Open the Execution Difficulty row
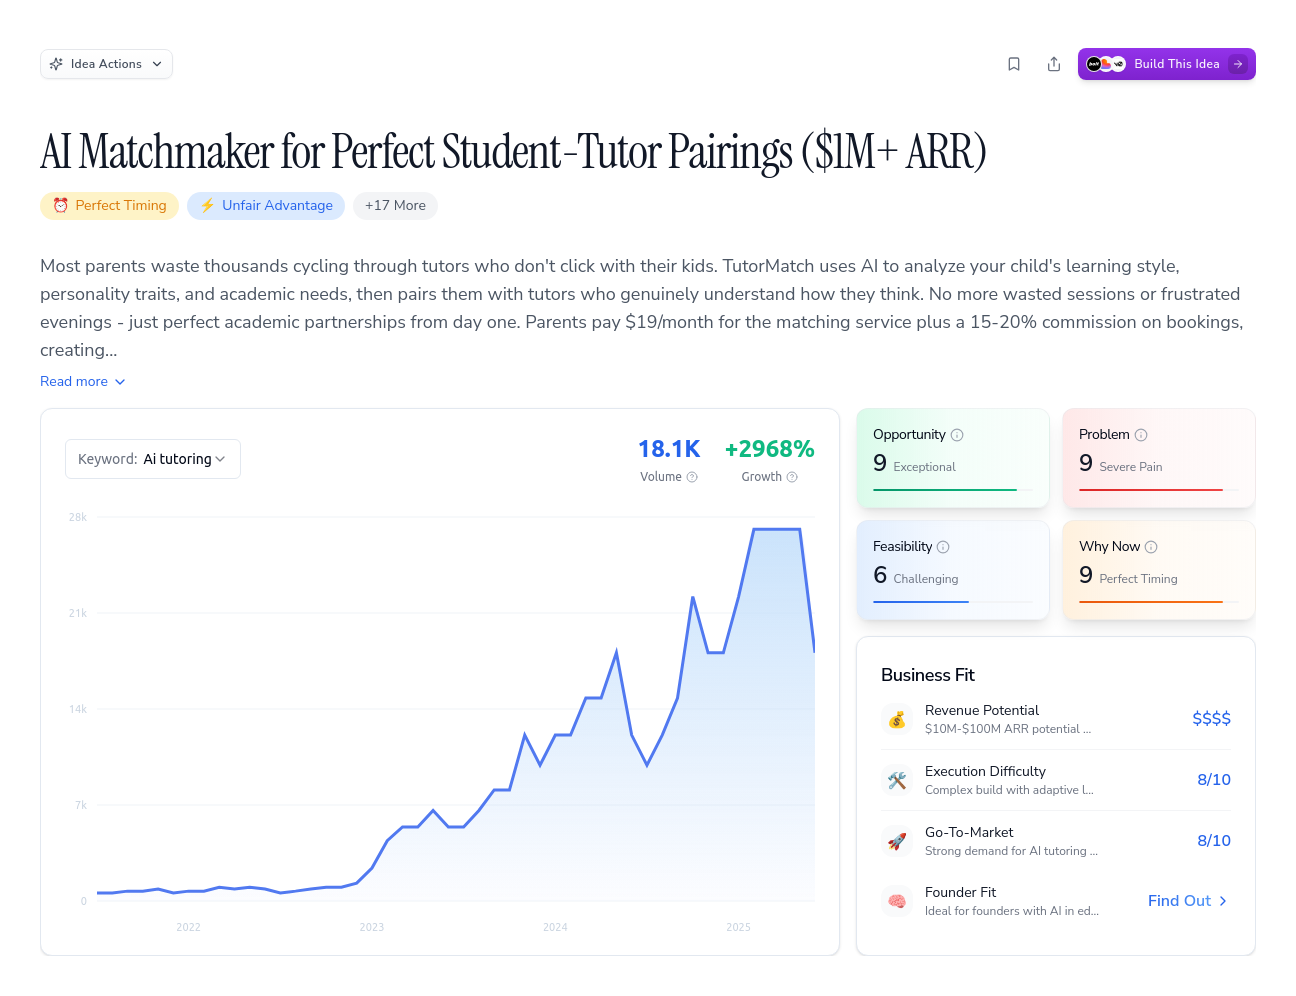The height and width of the screenshot is (996, 1296). (x=1056, y=780)
